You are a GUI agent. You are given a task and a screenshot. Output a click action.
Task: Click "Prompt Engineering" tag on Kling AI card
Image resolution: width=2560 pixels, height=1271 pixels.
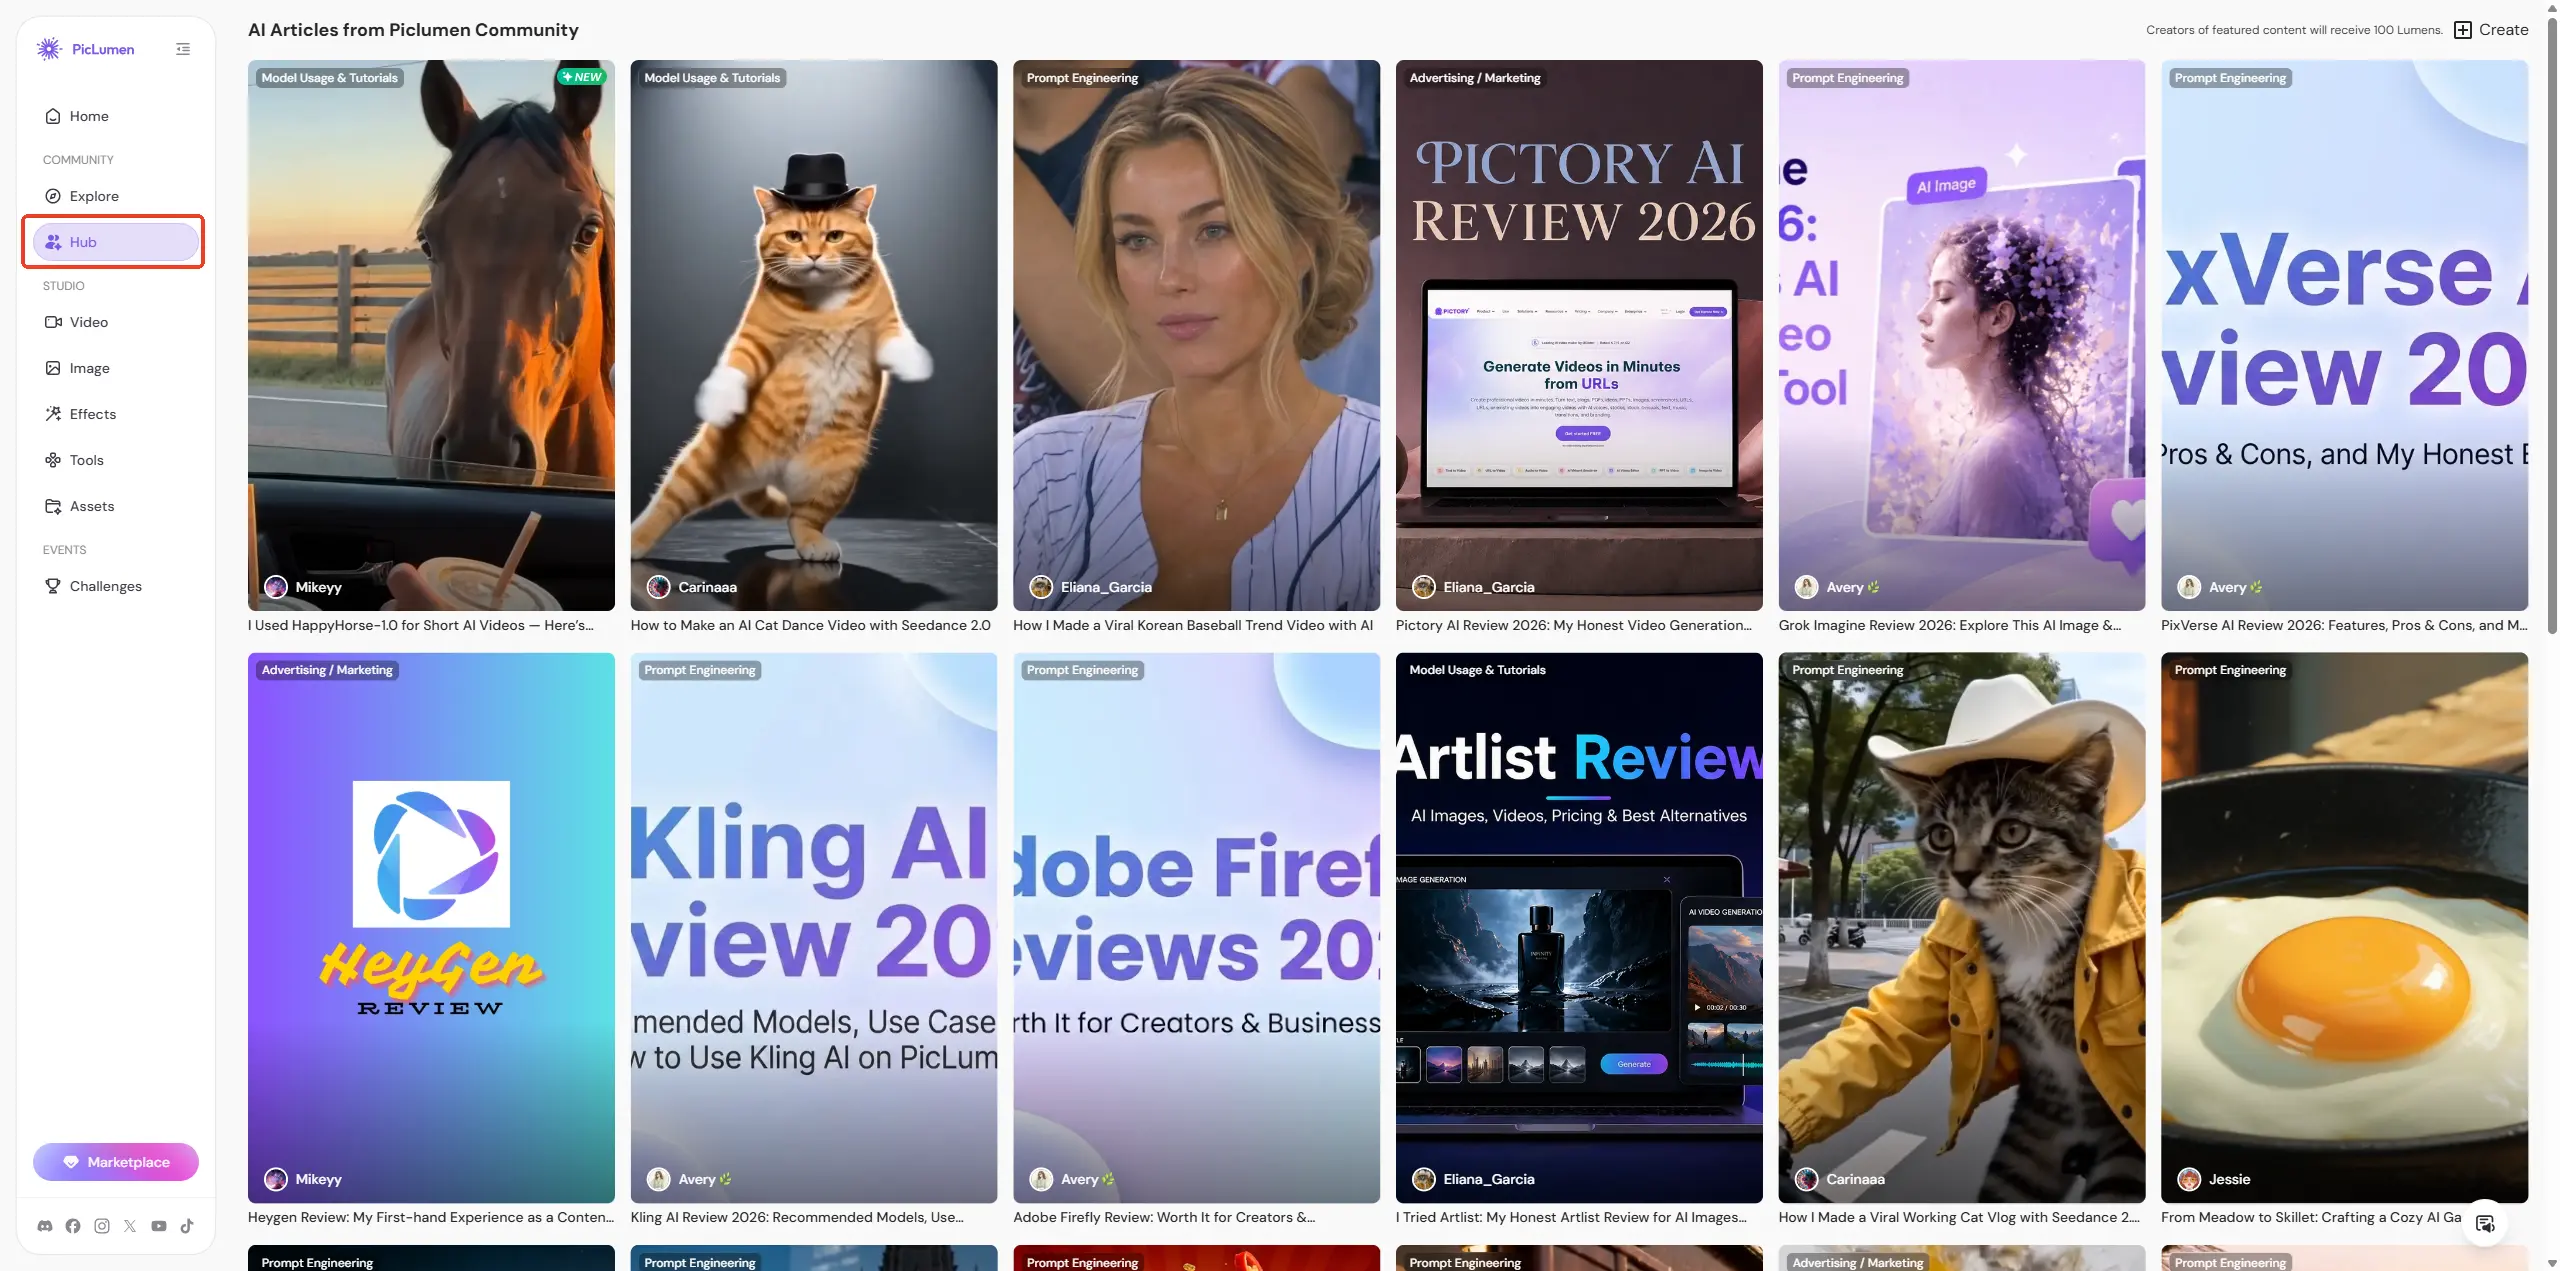click(x=700, y=670)
